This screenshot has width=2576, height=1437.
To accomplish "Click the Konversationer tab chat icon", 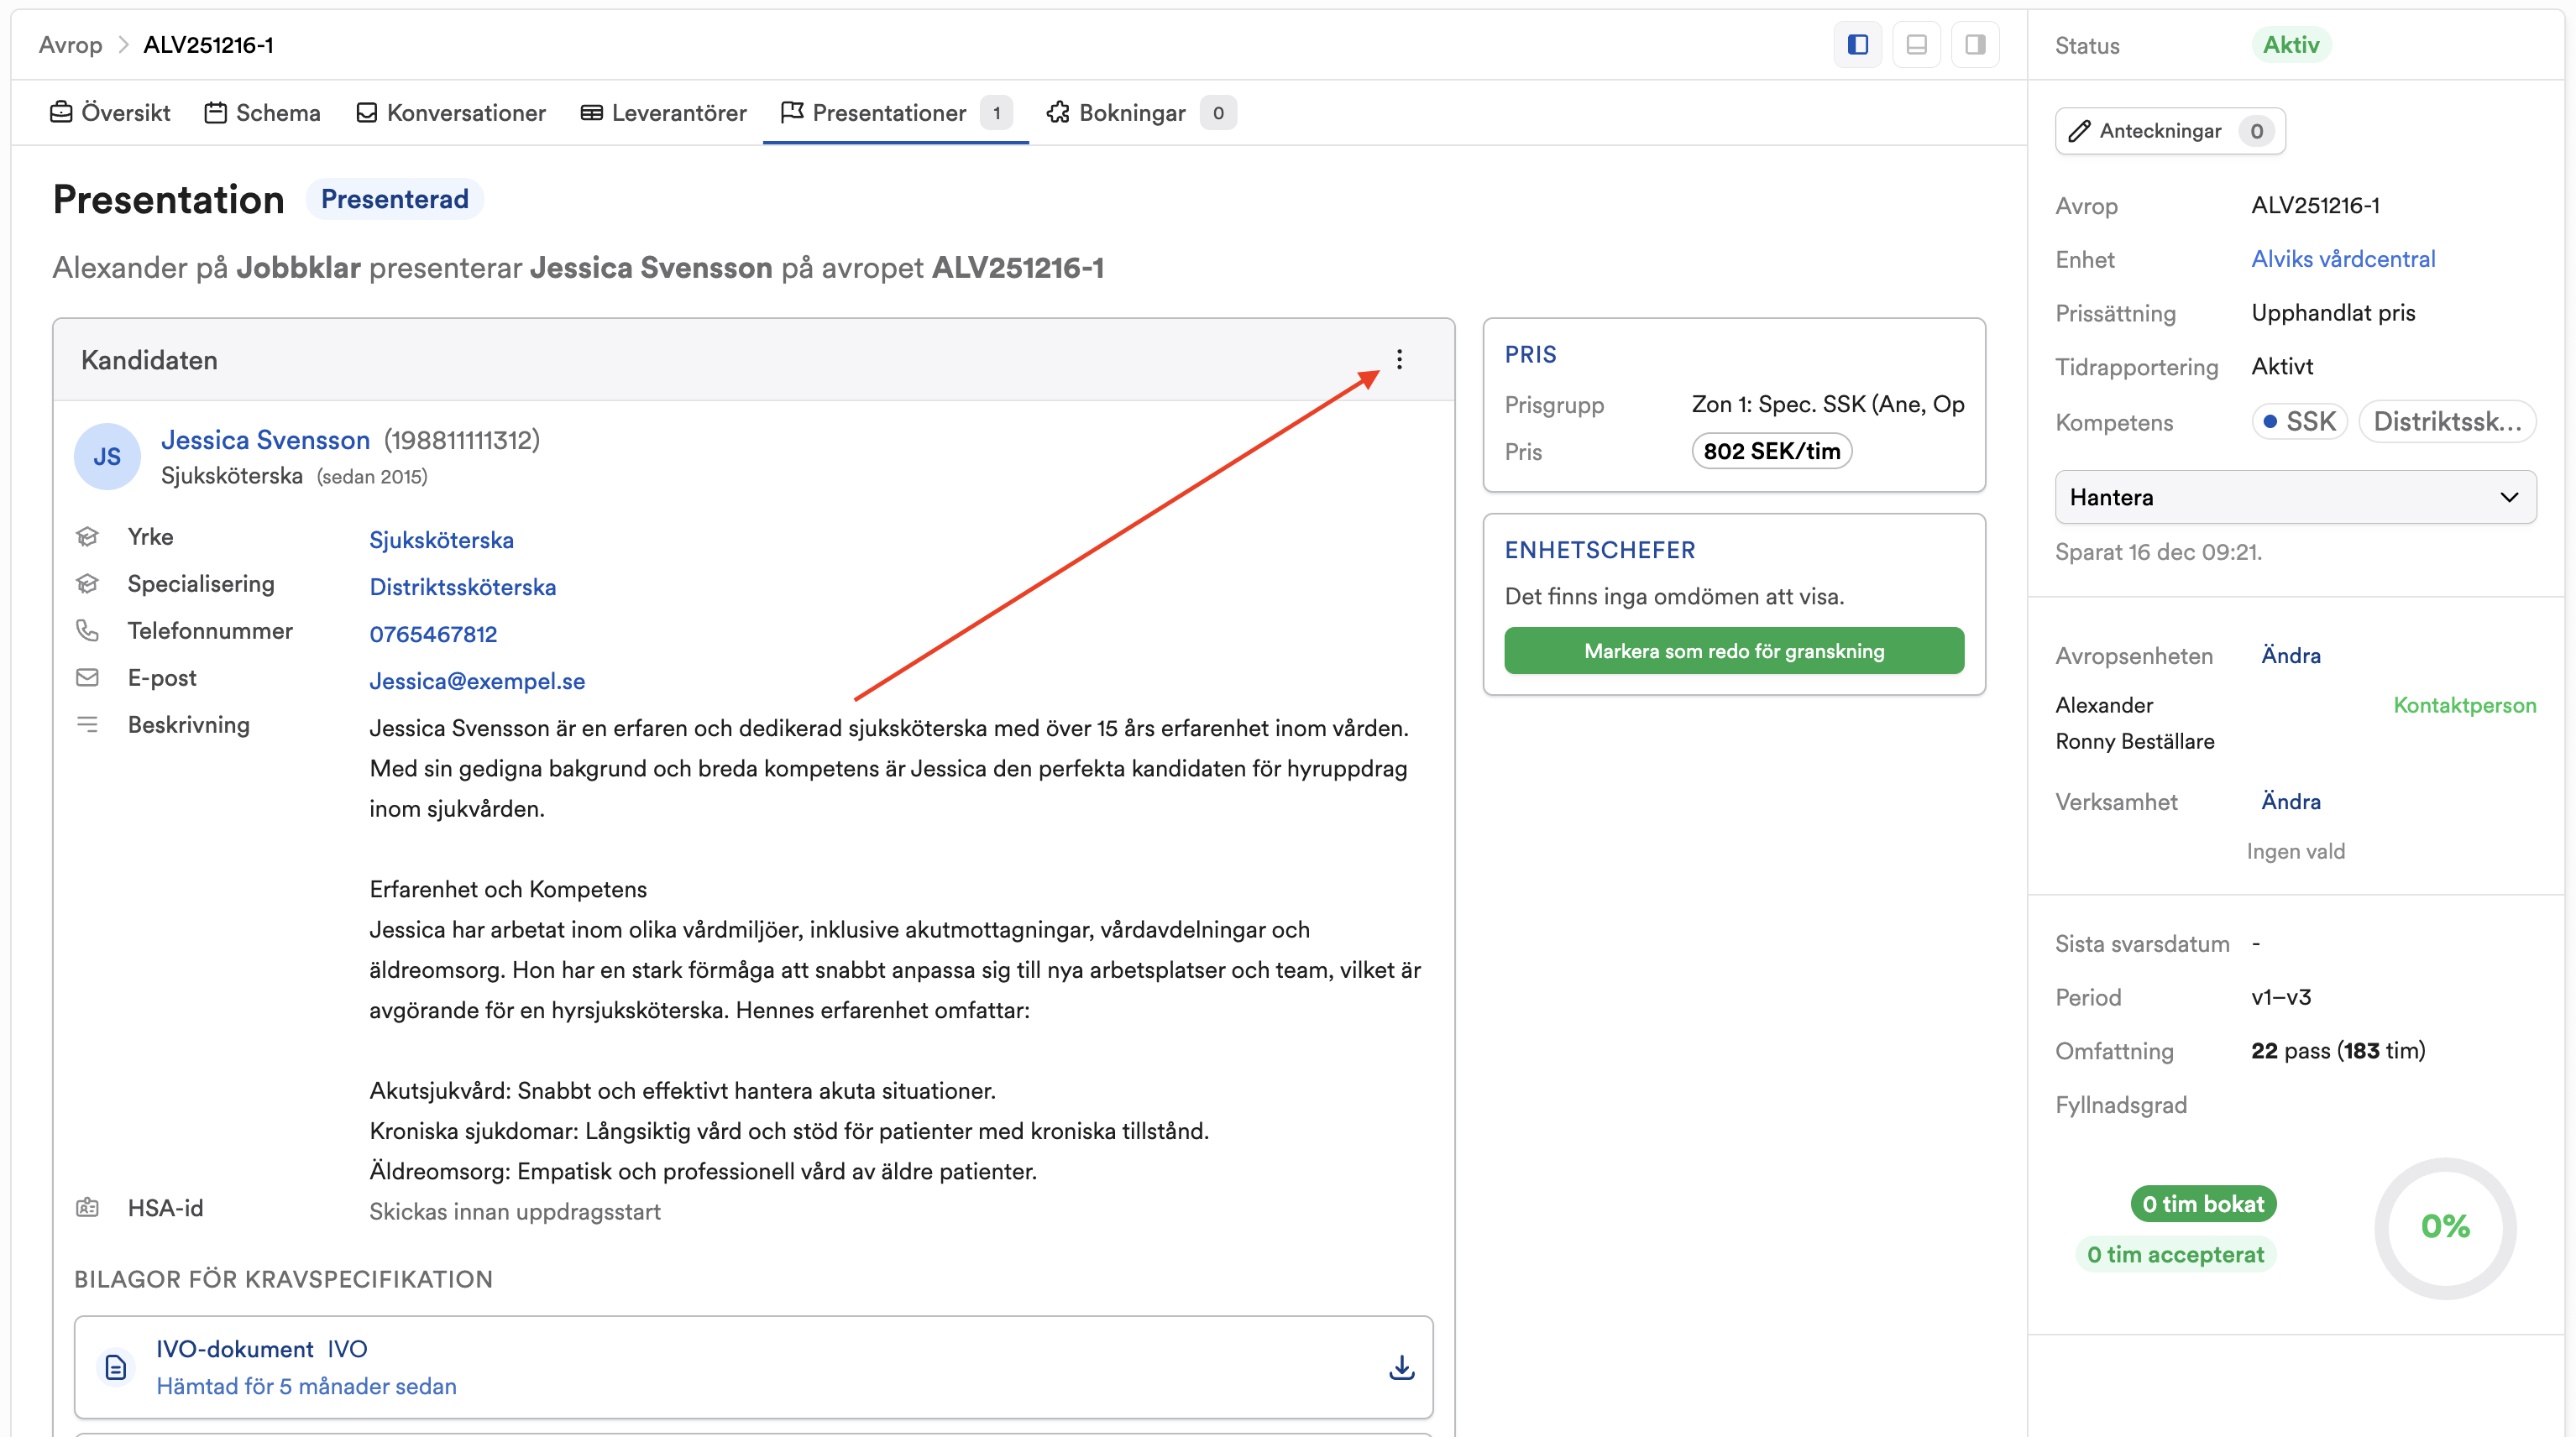I will click(x=367, y=112).
